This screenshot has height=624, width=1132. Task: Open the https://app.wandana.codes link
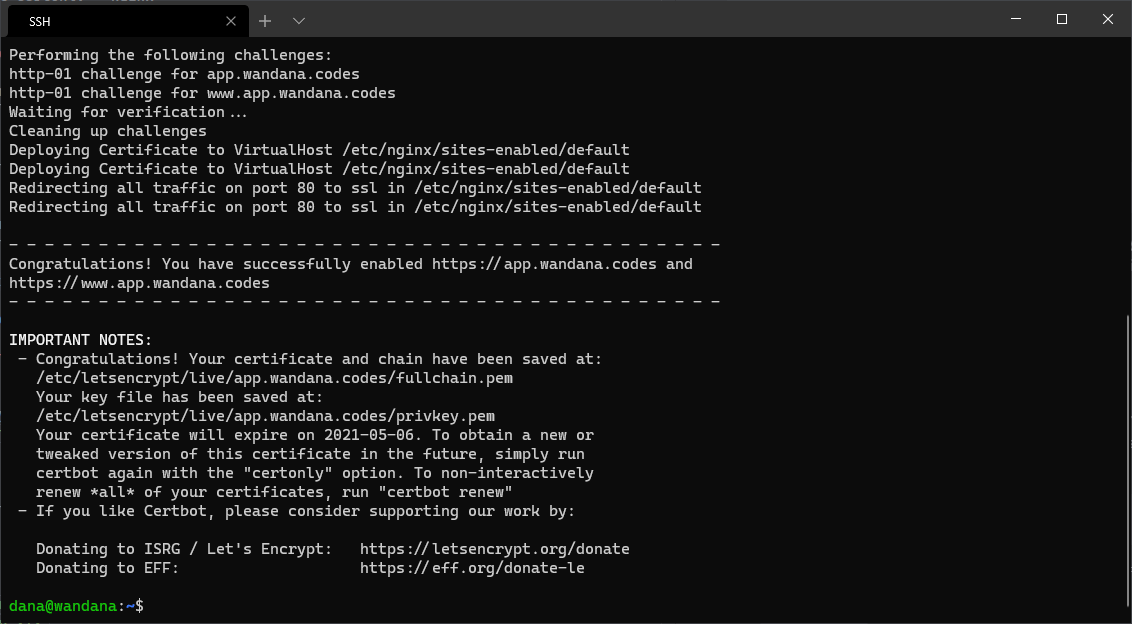coord(544,264)
